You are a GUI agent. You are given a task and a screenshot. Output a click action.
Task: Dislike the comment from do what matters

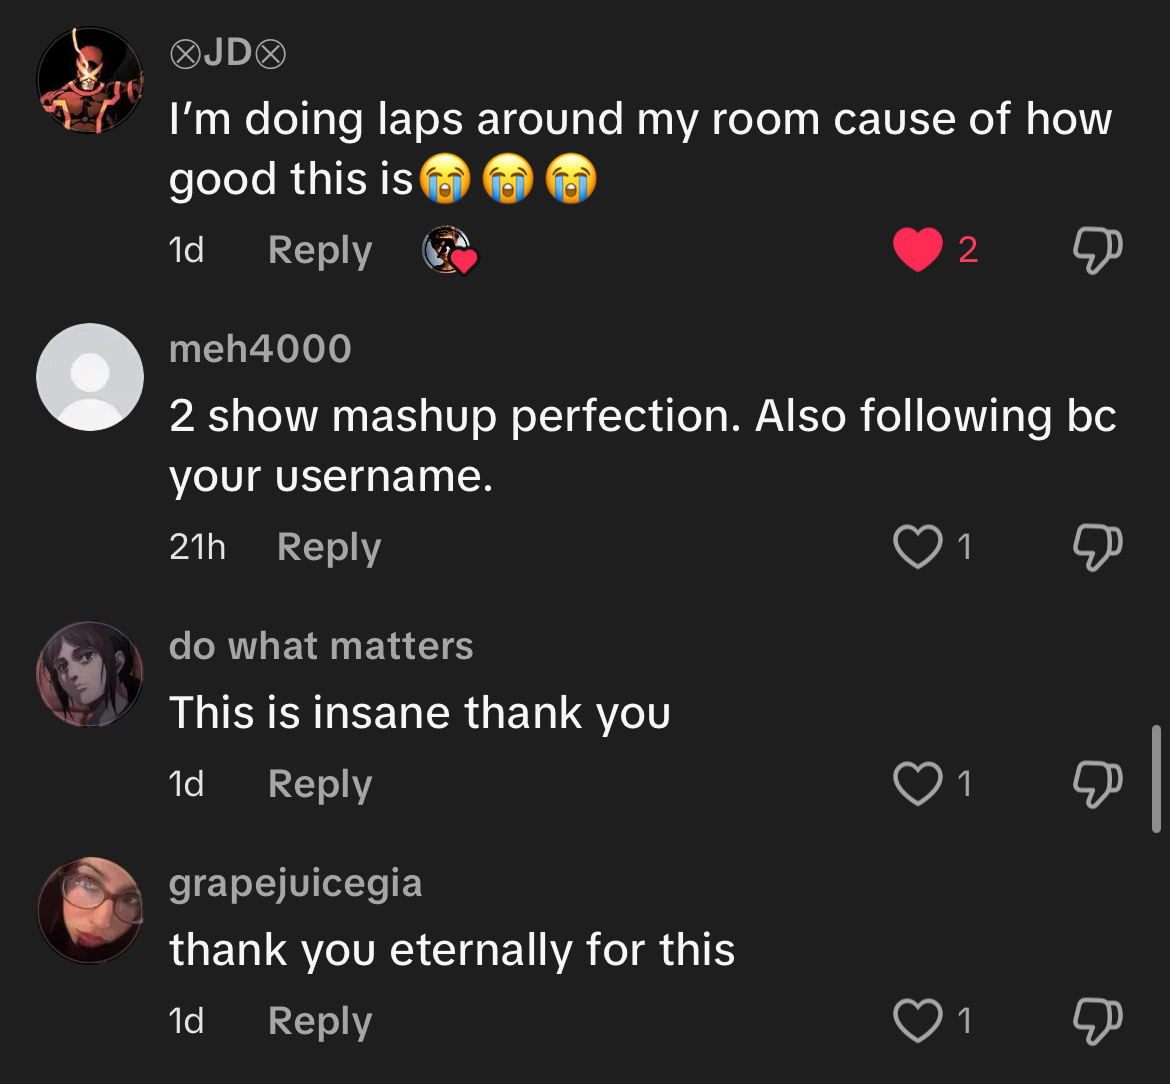[x=1096, y=785]
